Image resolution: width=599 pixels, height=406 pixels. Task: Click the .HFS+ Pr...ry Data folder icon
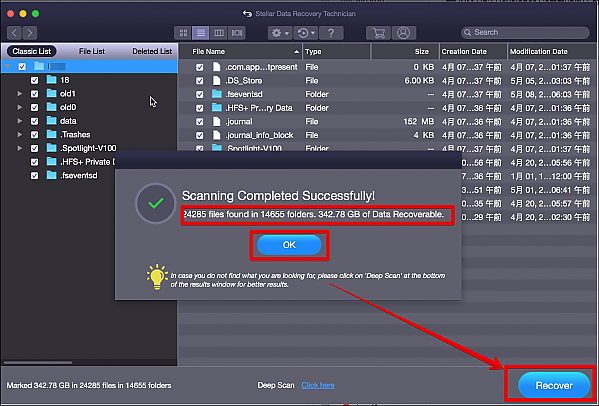(217, 108)
